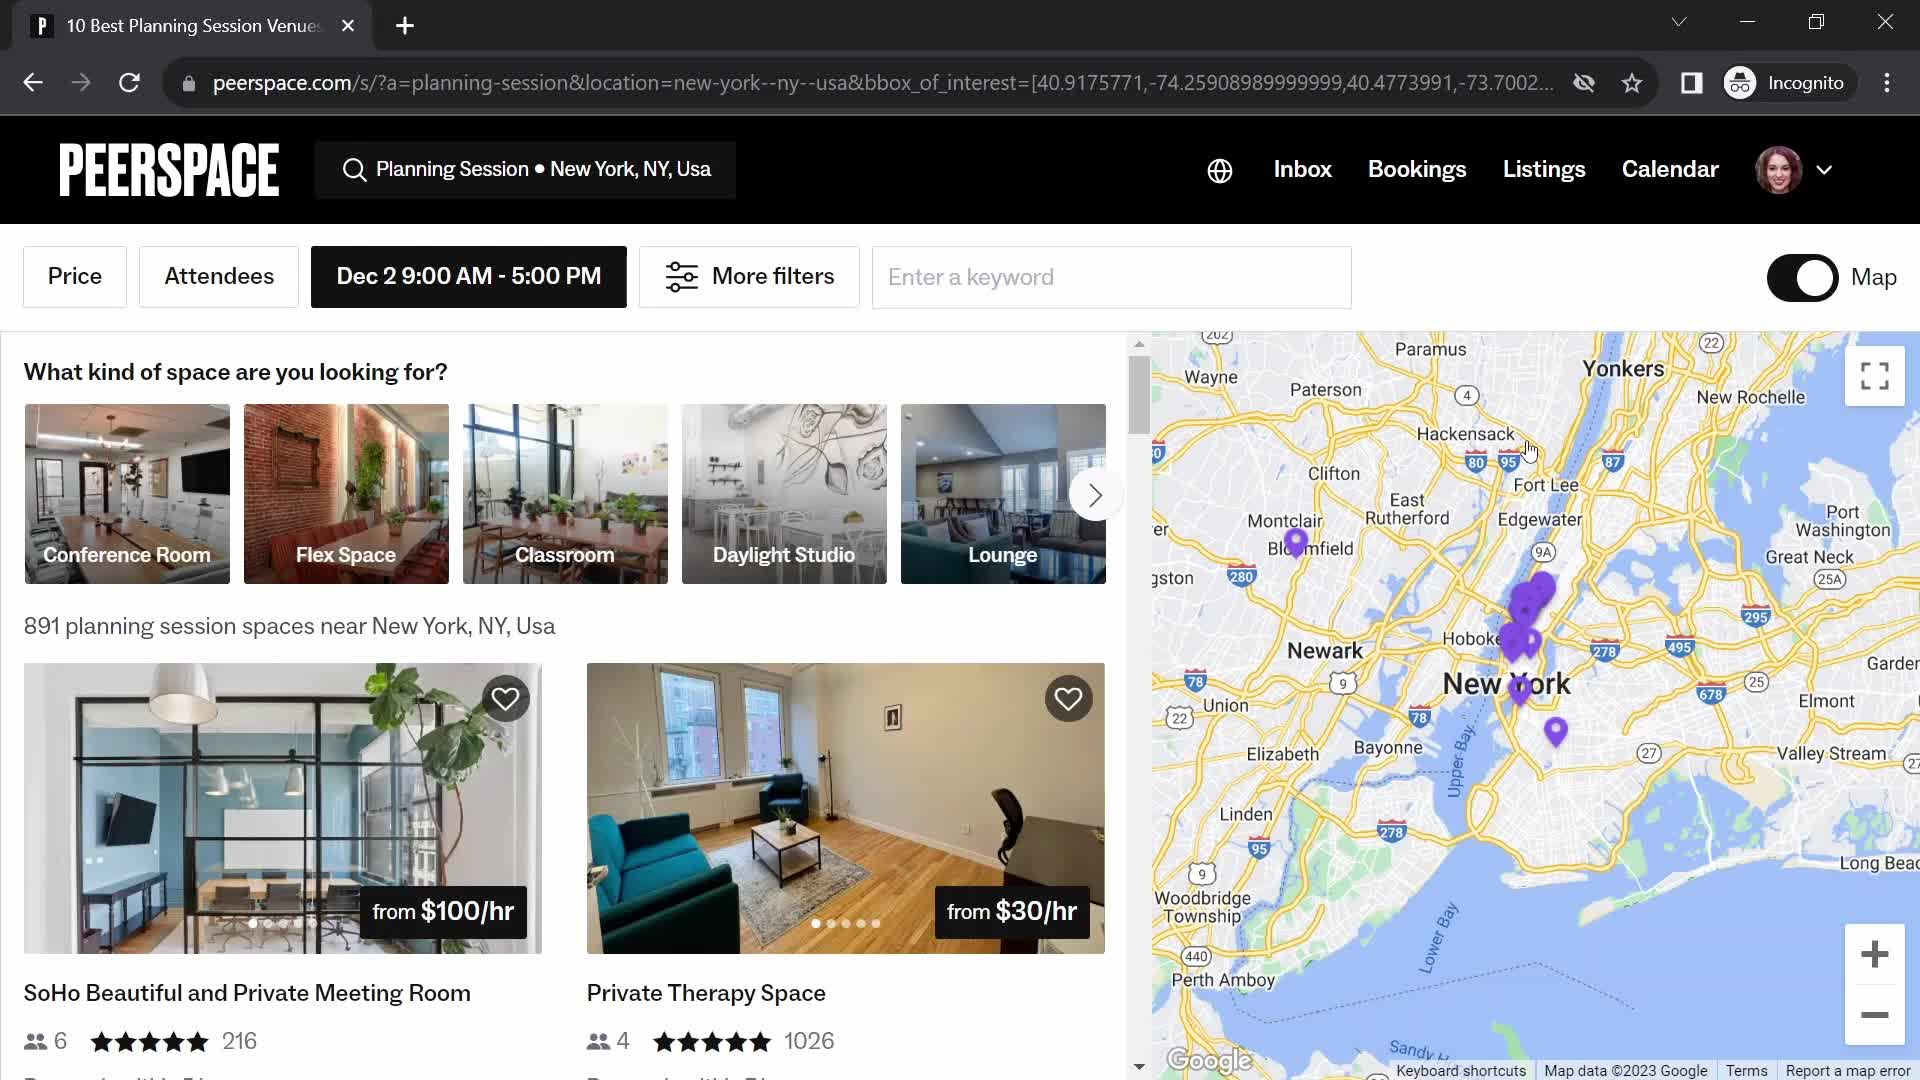Click the language/globe icon
Viewport: 1920px width, 1080px height.
pos(1218,169)
